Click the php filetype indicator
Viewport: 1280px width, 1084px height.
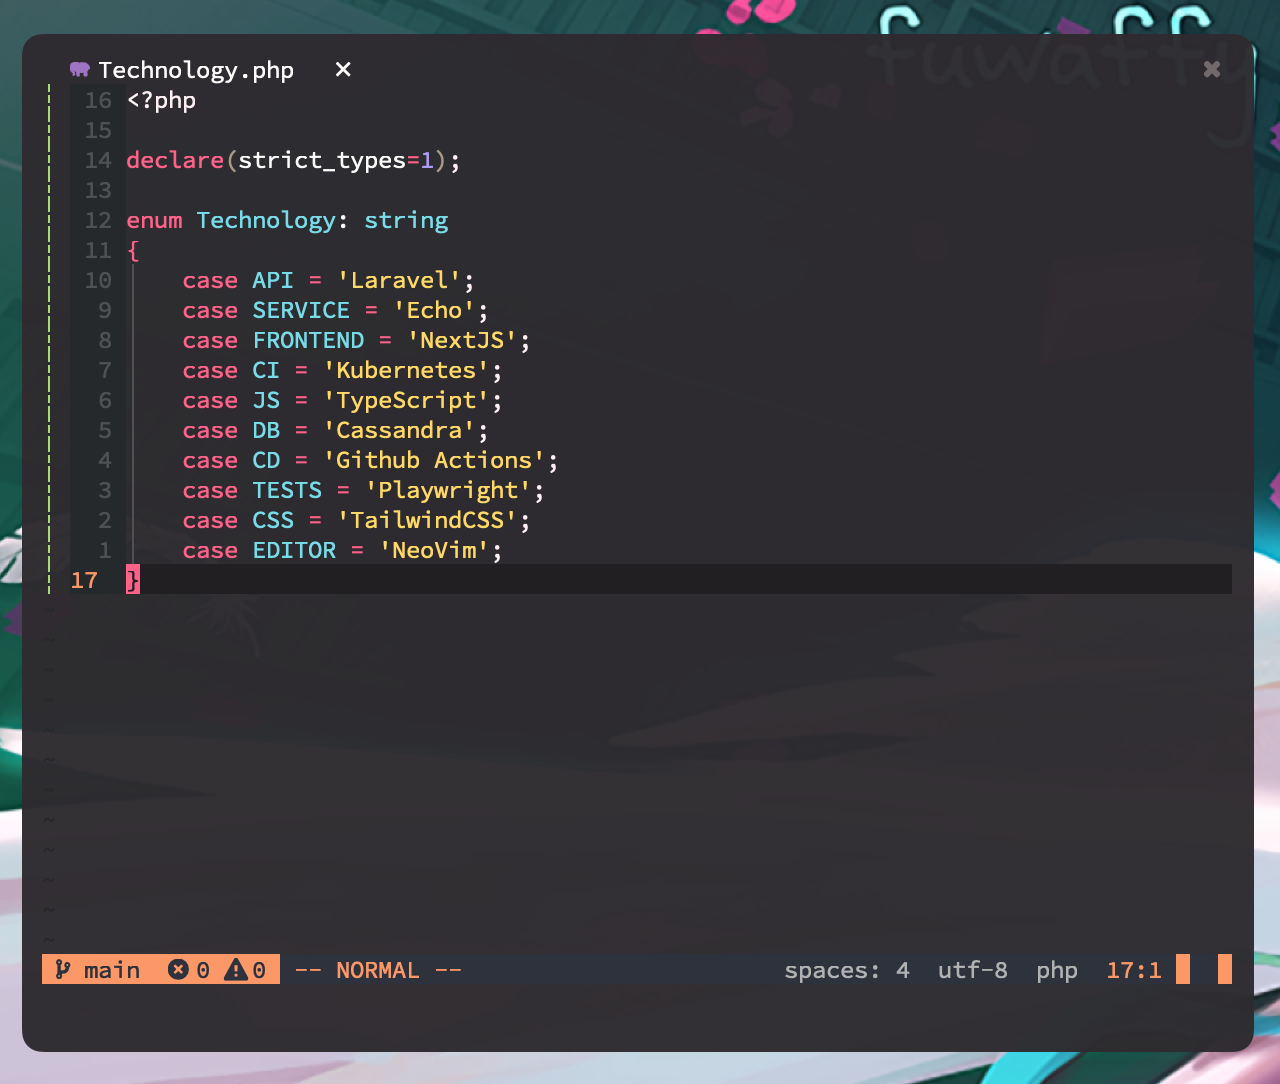(x=1057, y=971)
